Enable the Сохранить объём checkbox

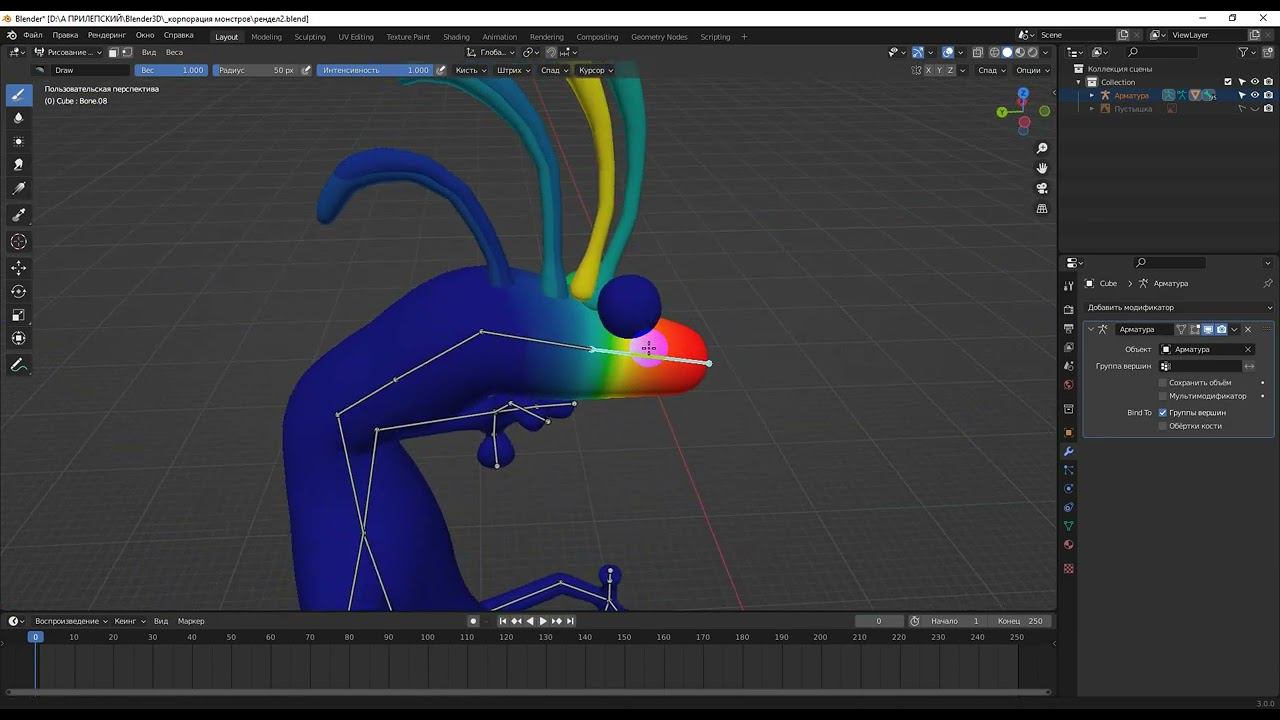click(x=1163, y=382)
